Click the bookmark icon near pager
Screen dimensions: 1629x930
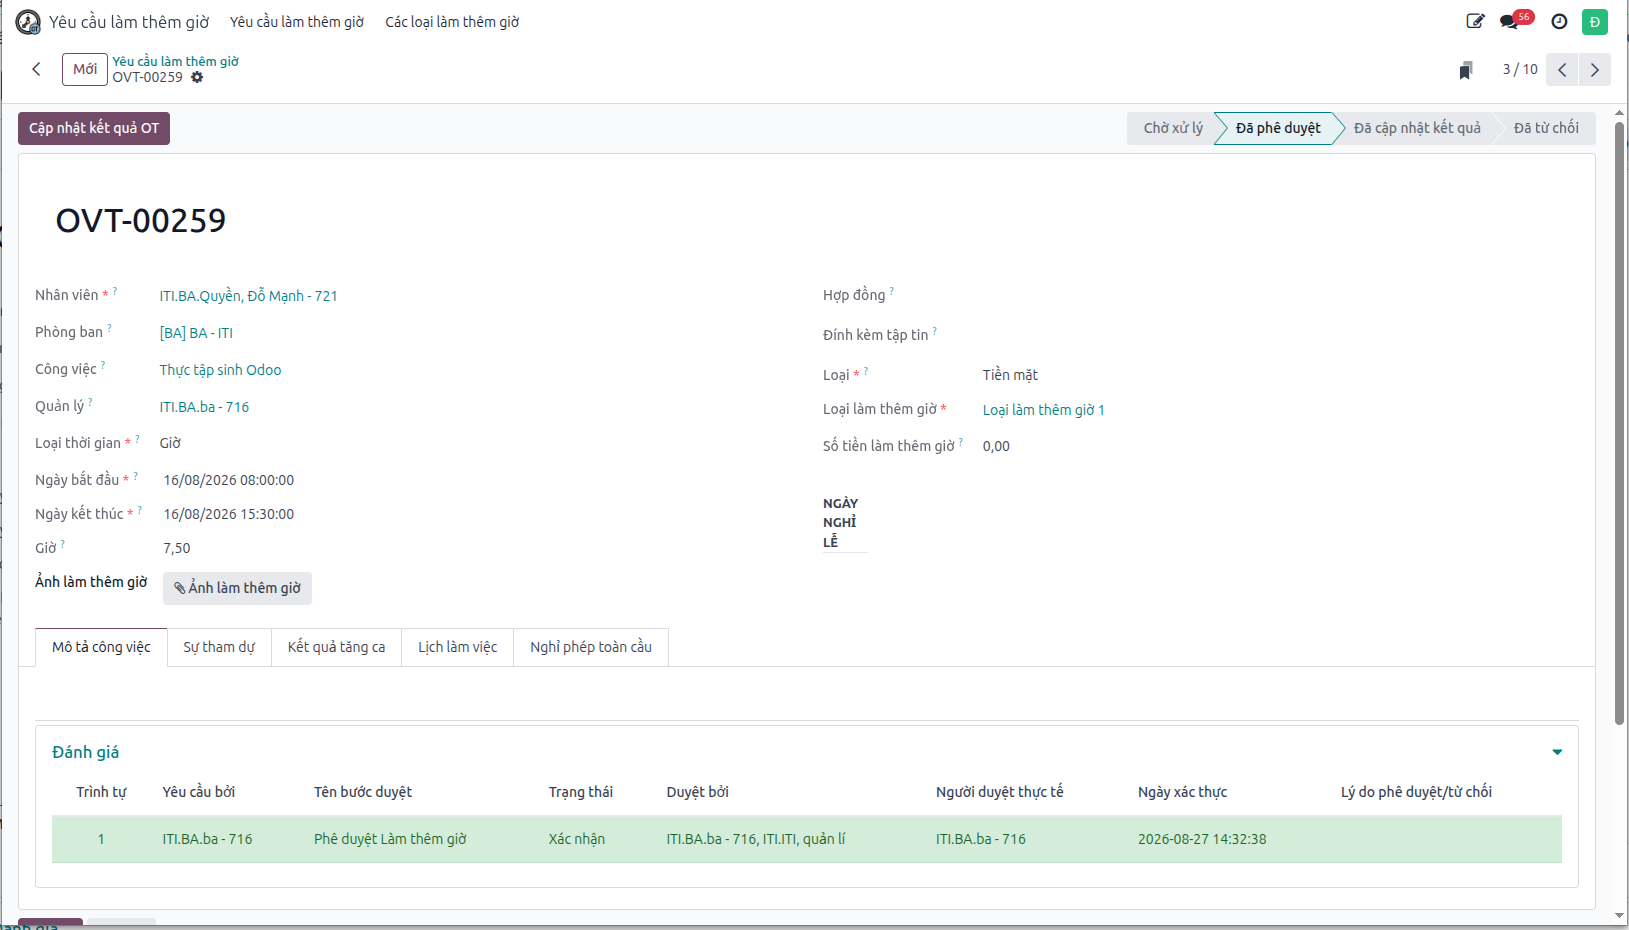pos(1466,70)
